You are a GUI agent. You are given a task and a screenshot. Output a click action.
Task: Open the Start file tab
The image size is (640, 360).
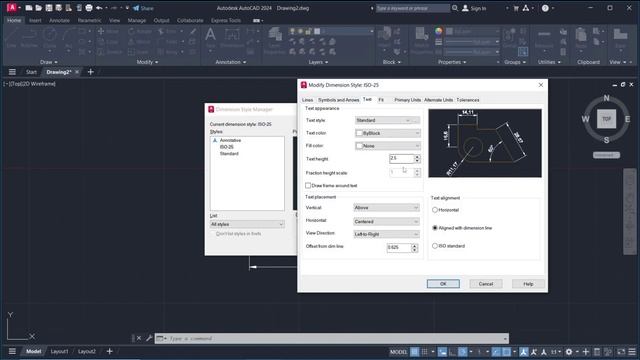tap(31, 72)
